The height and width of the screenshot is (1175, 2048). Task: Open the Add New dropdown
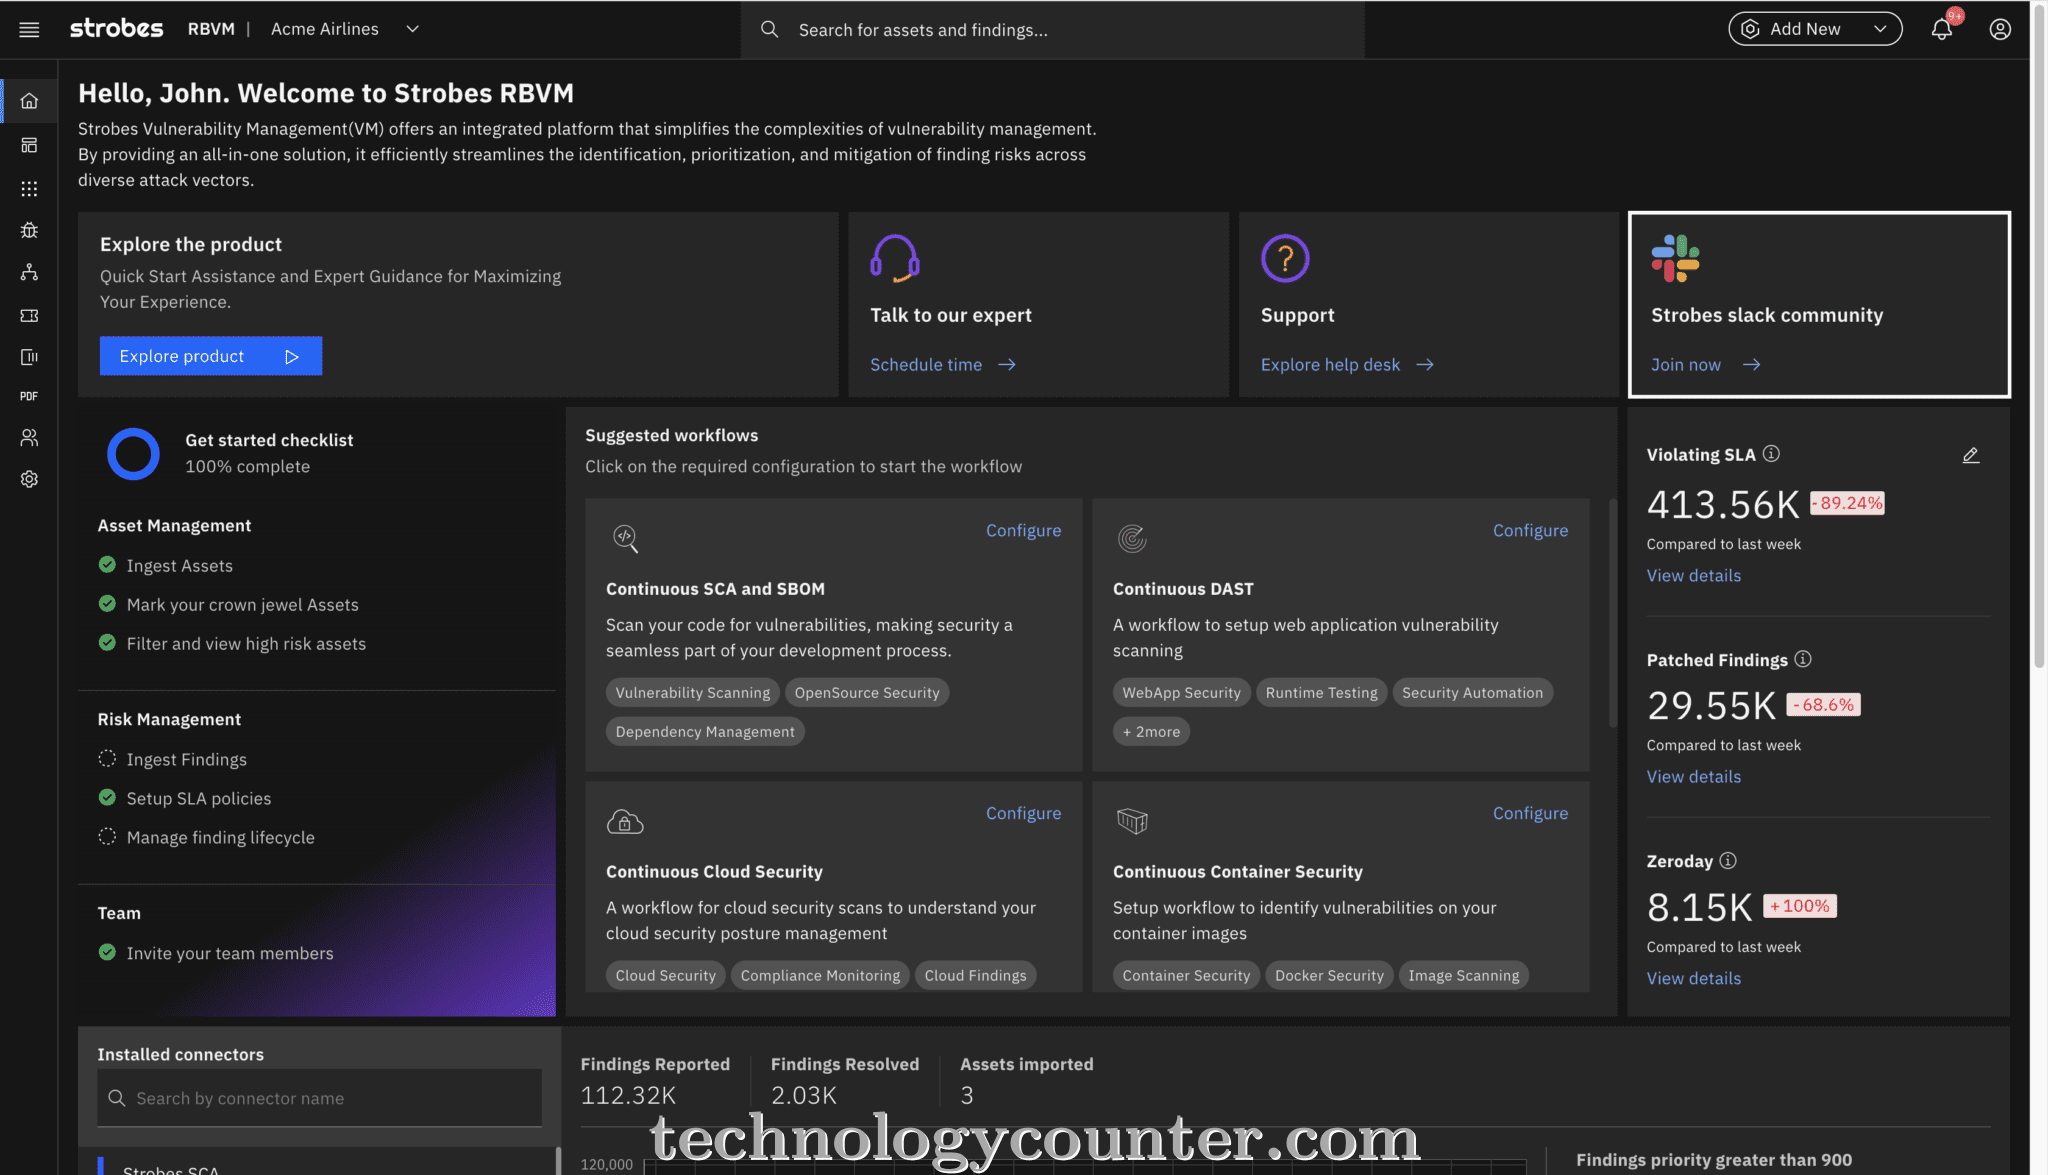tap(1815, 29)
